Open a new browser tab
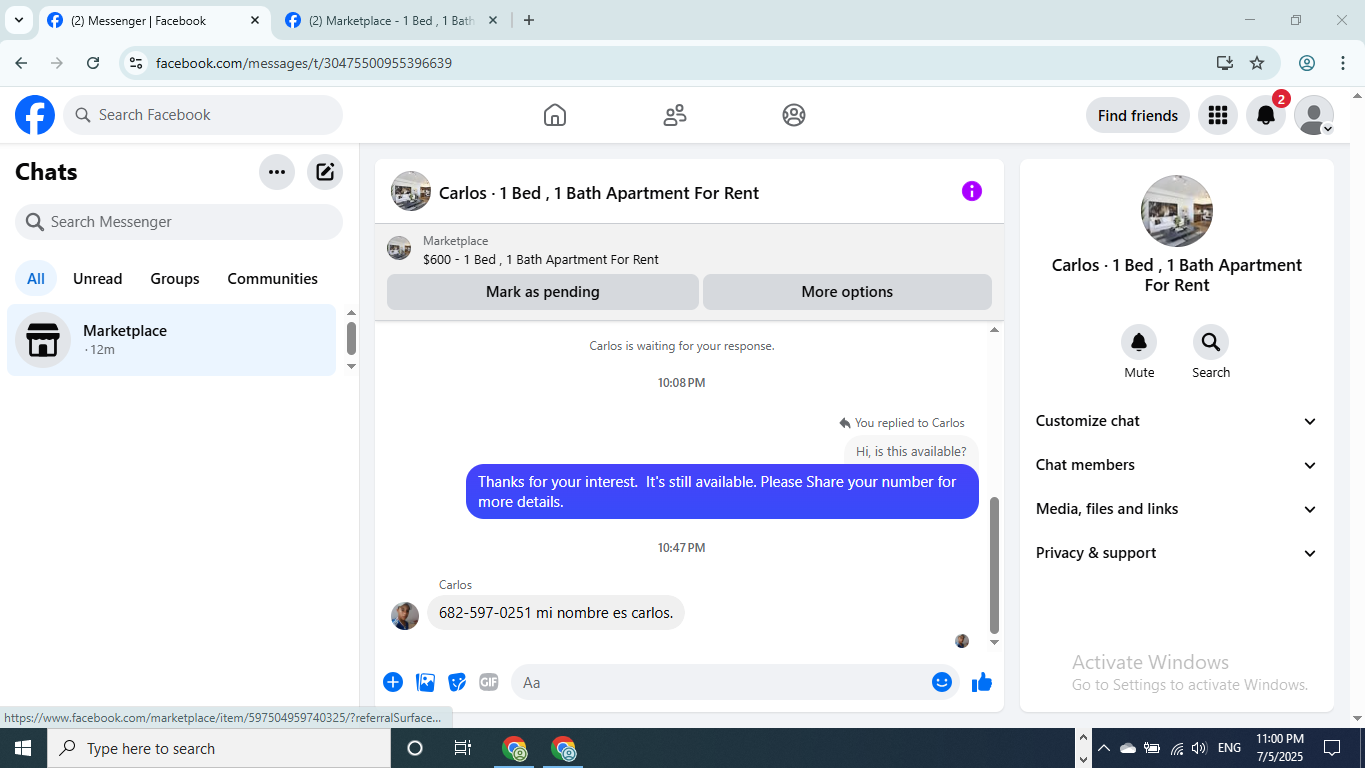The width and height of the screenshot is (1365, 768). click(x=529, y=20)
